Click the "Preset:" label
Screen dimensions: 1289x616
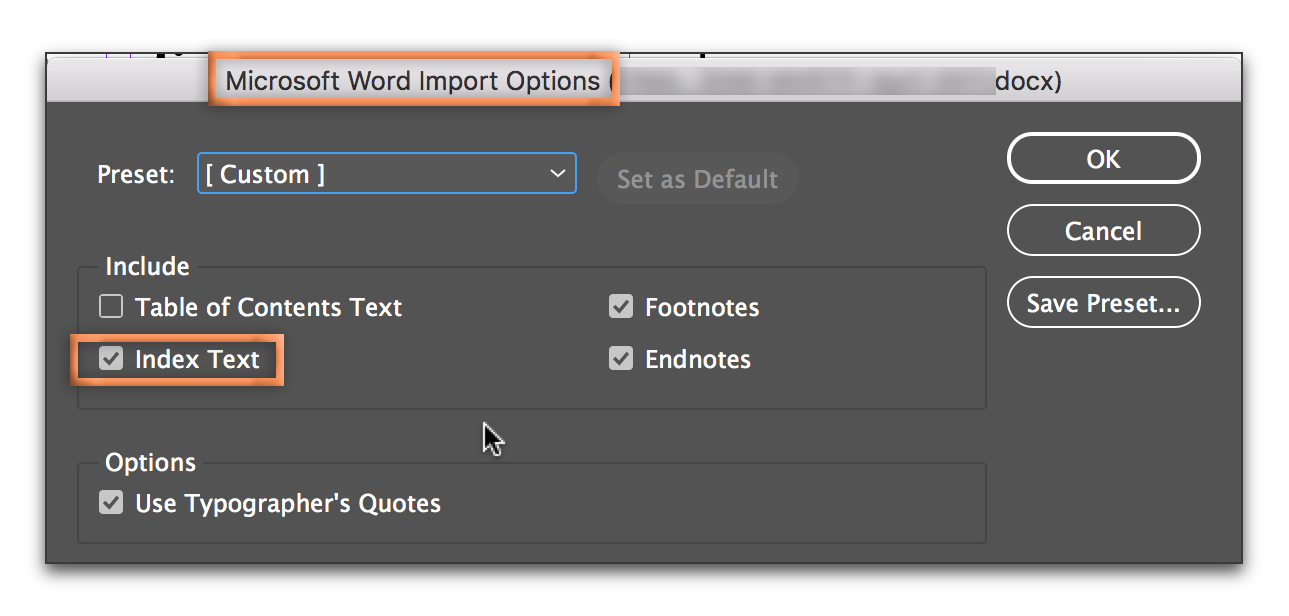click(x=136, y=175)
